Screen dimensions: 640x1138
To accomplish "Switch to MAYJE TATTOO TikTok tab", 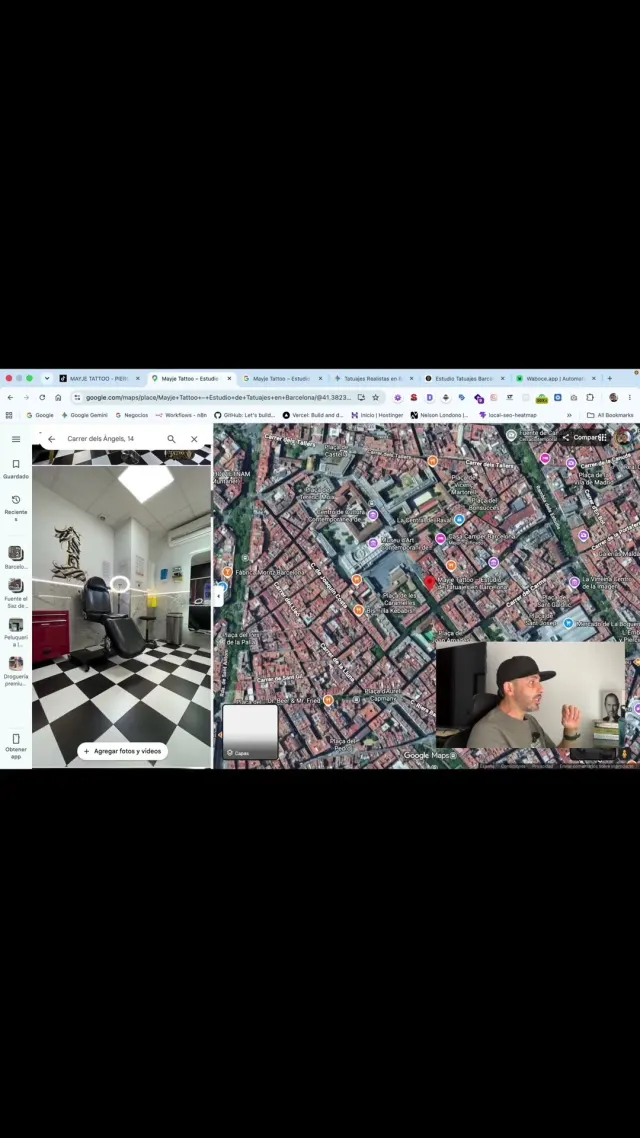I will pos(99,378).
